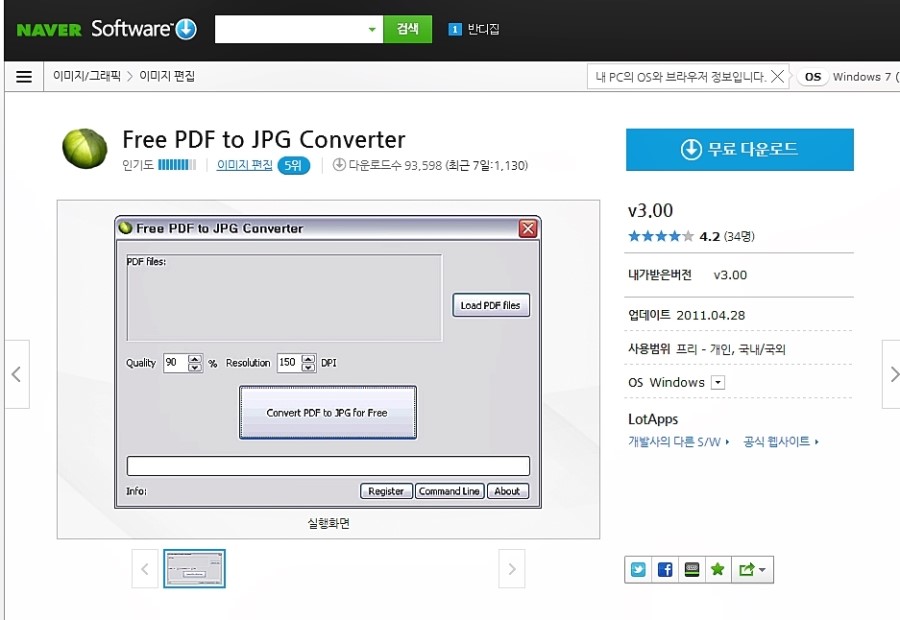Click the main preview screenshot title bar
The width and height of the screenshot is (900, 620).
(x=328, y=228)
